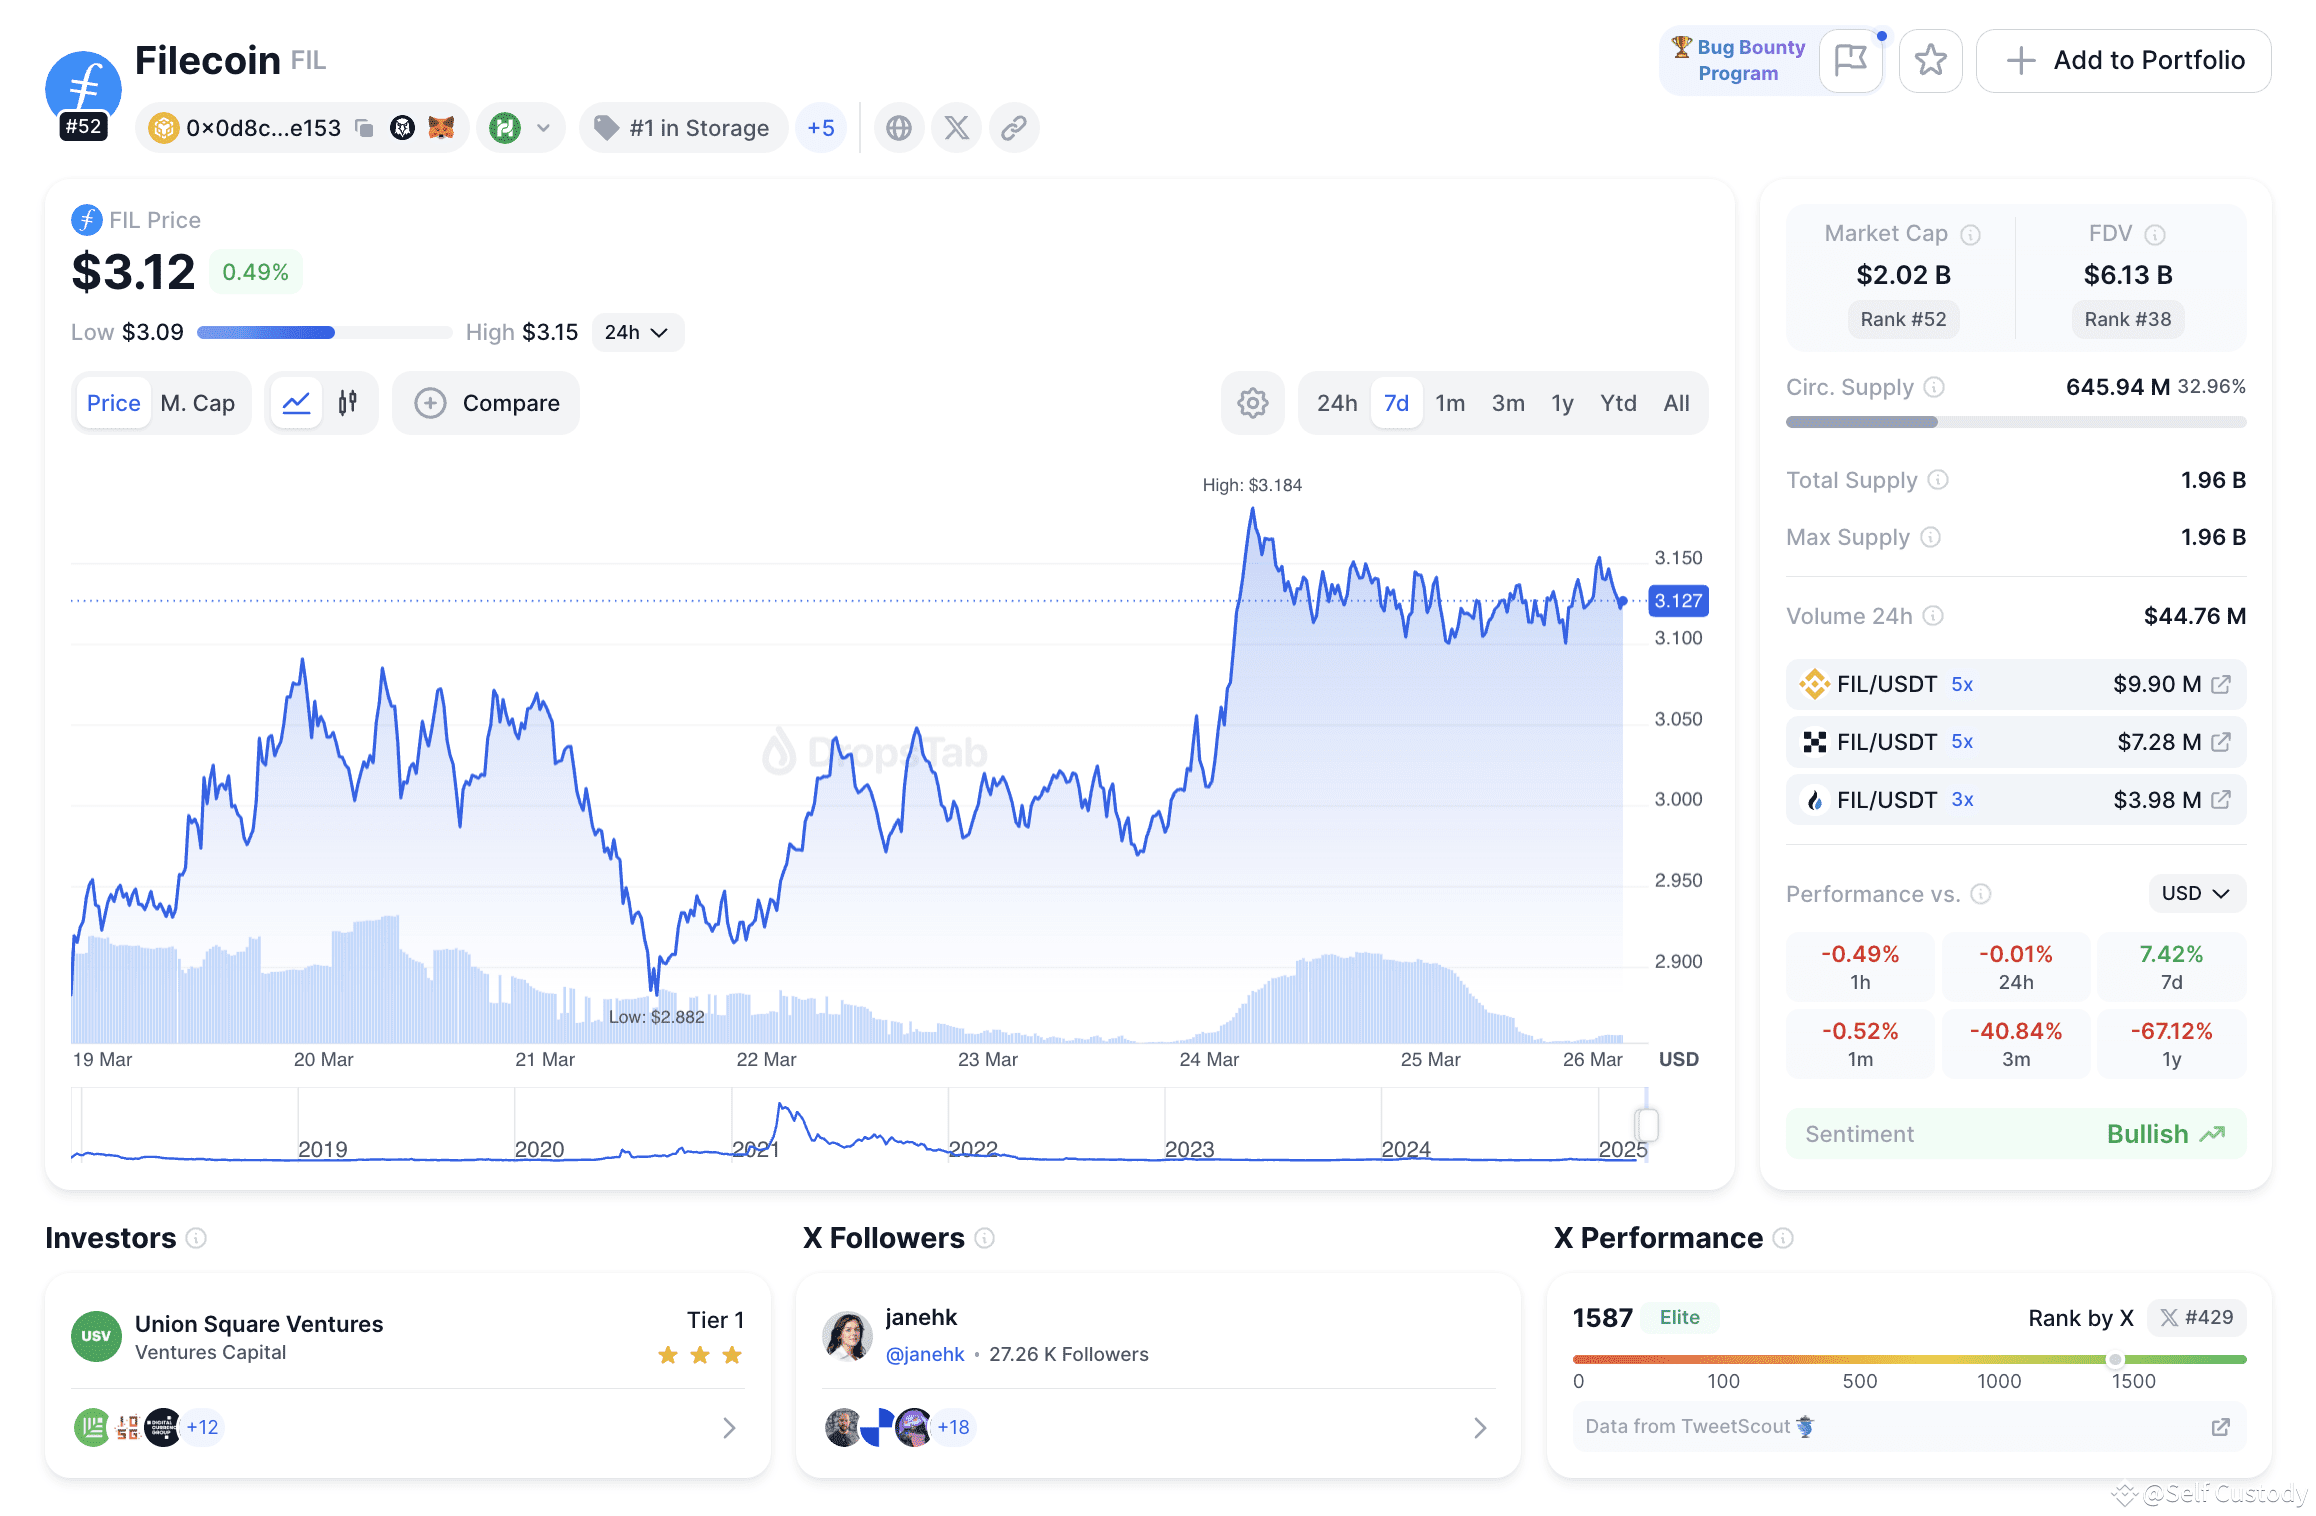This screenshot has width=2316, height=1516.
Task: Click the Filecoin logo icon
Action: click(84, 89)
